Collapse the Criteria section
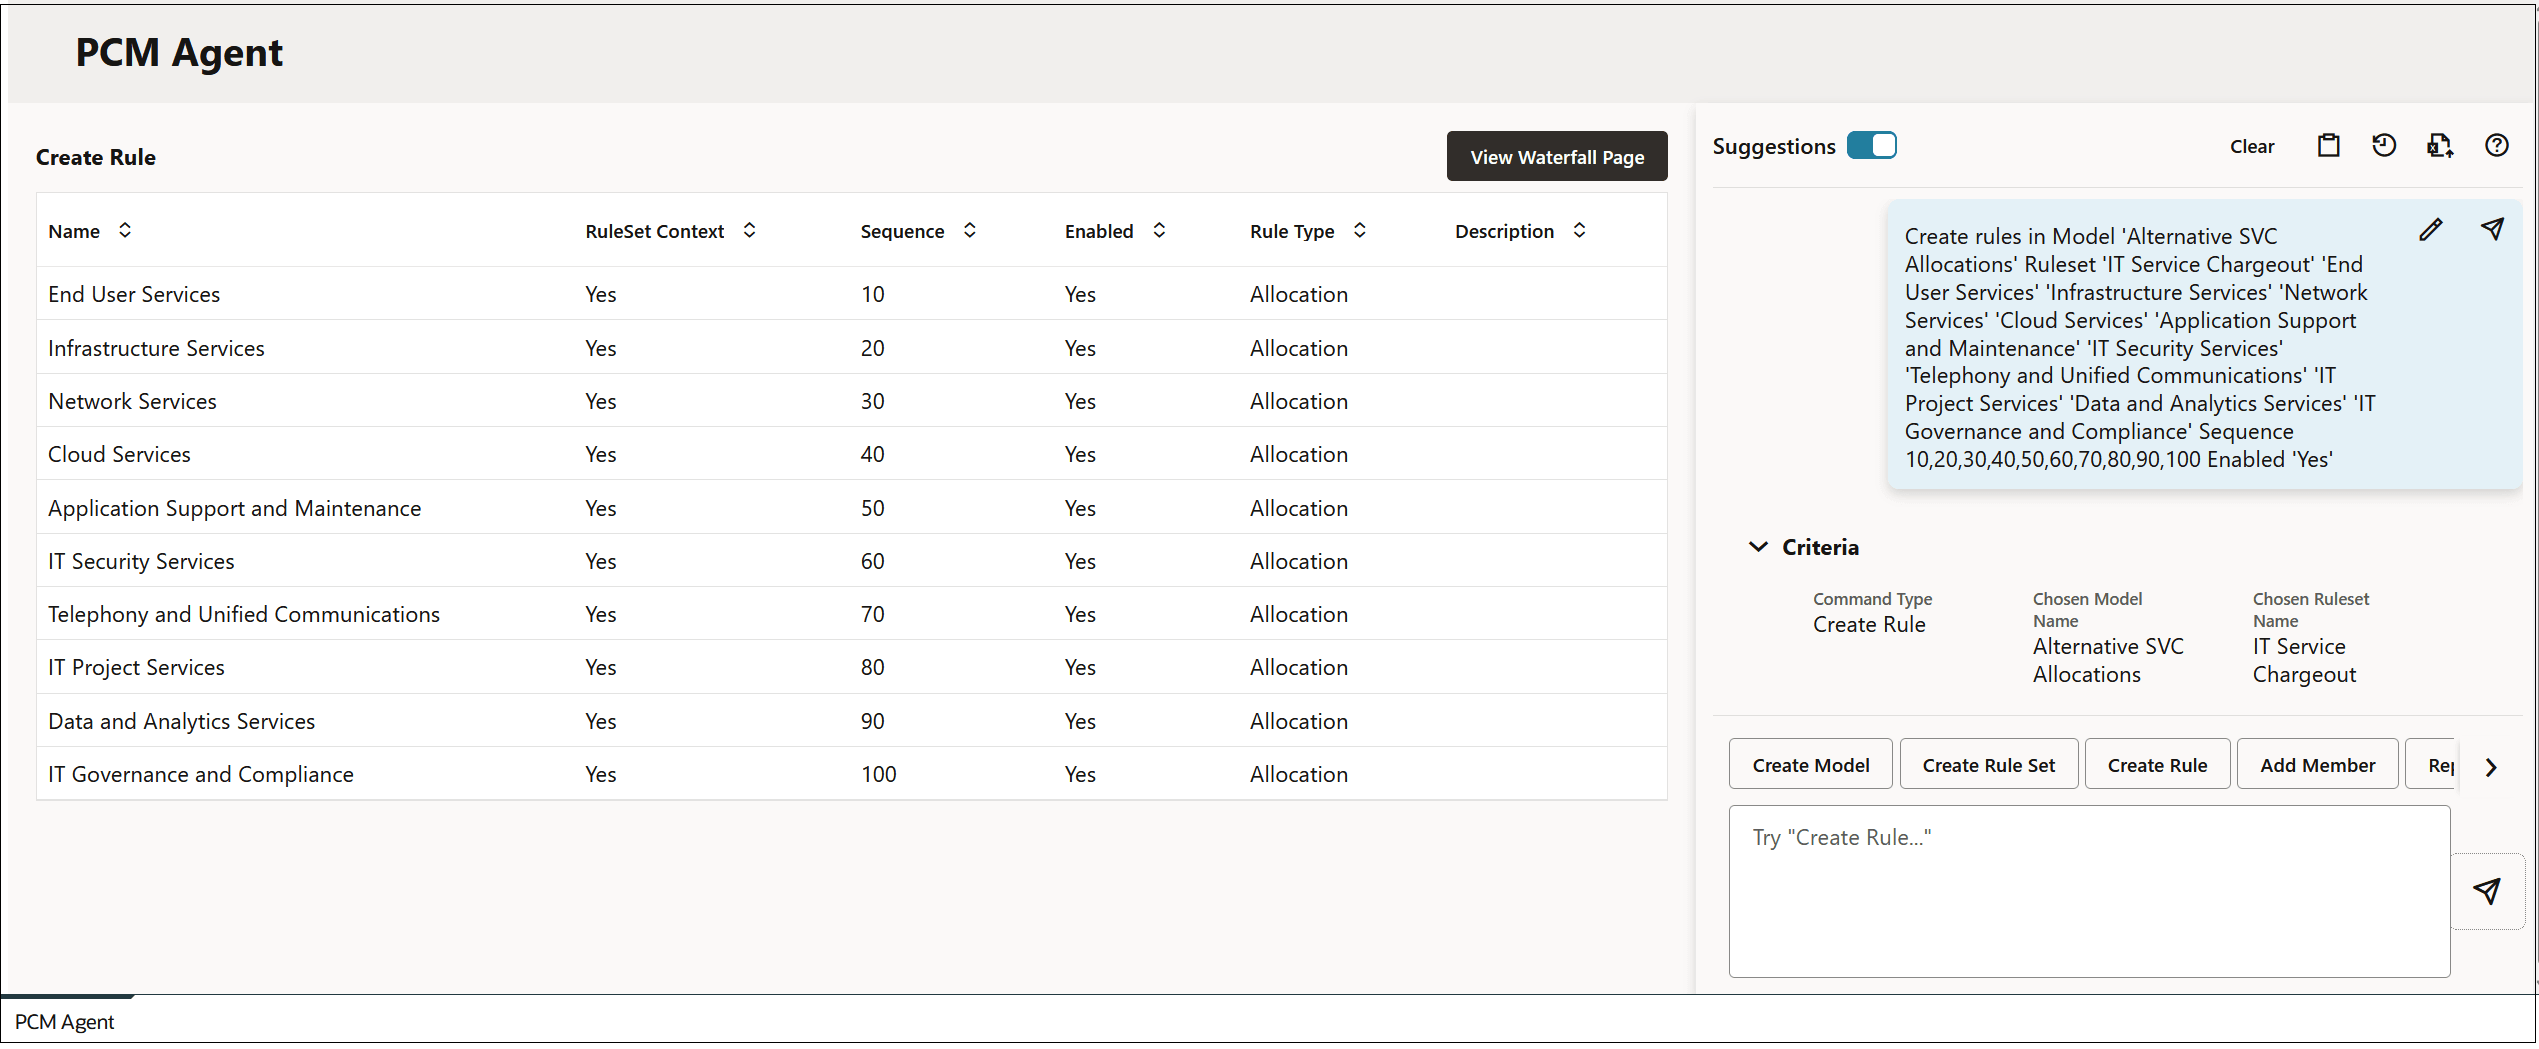Screen dimensions: 2539x1049 point(1760,546)
